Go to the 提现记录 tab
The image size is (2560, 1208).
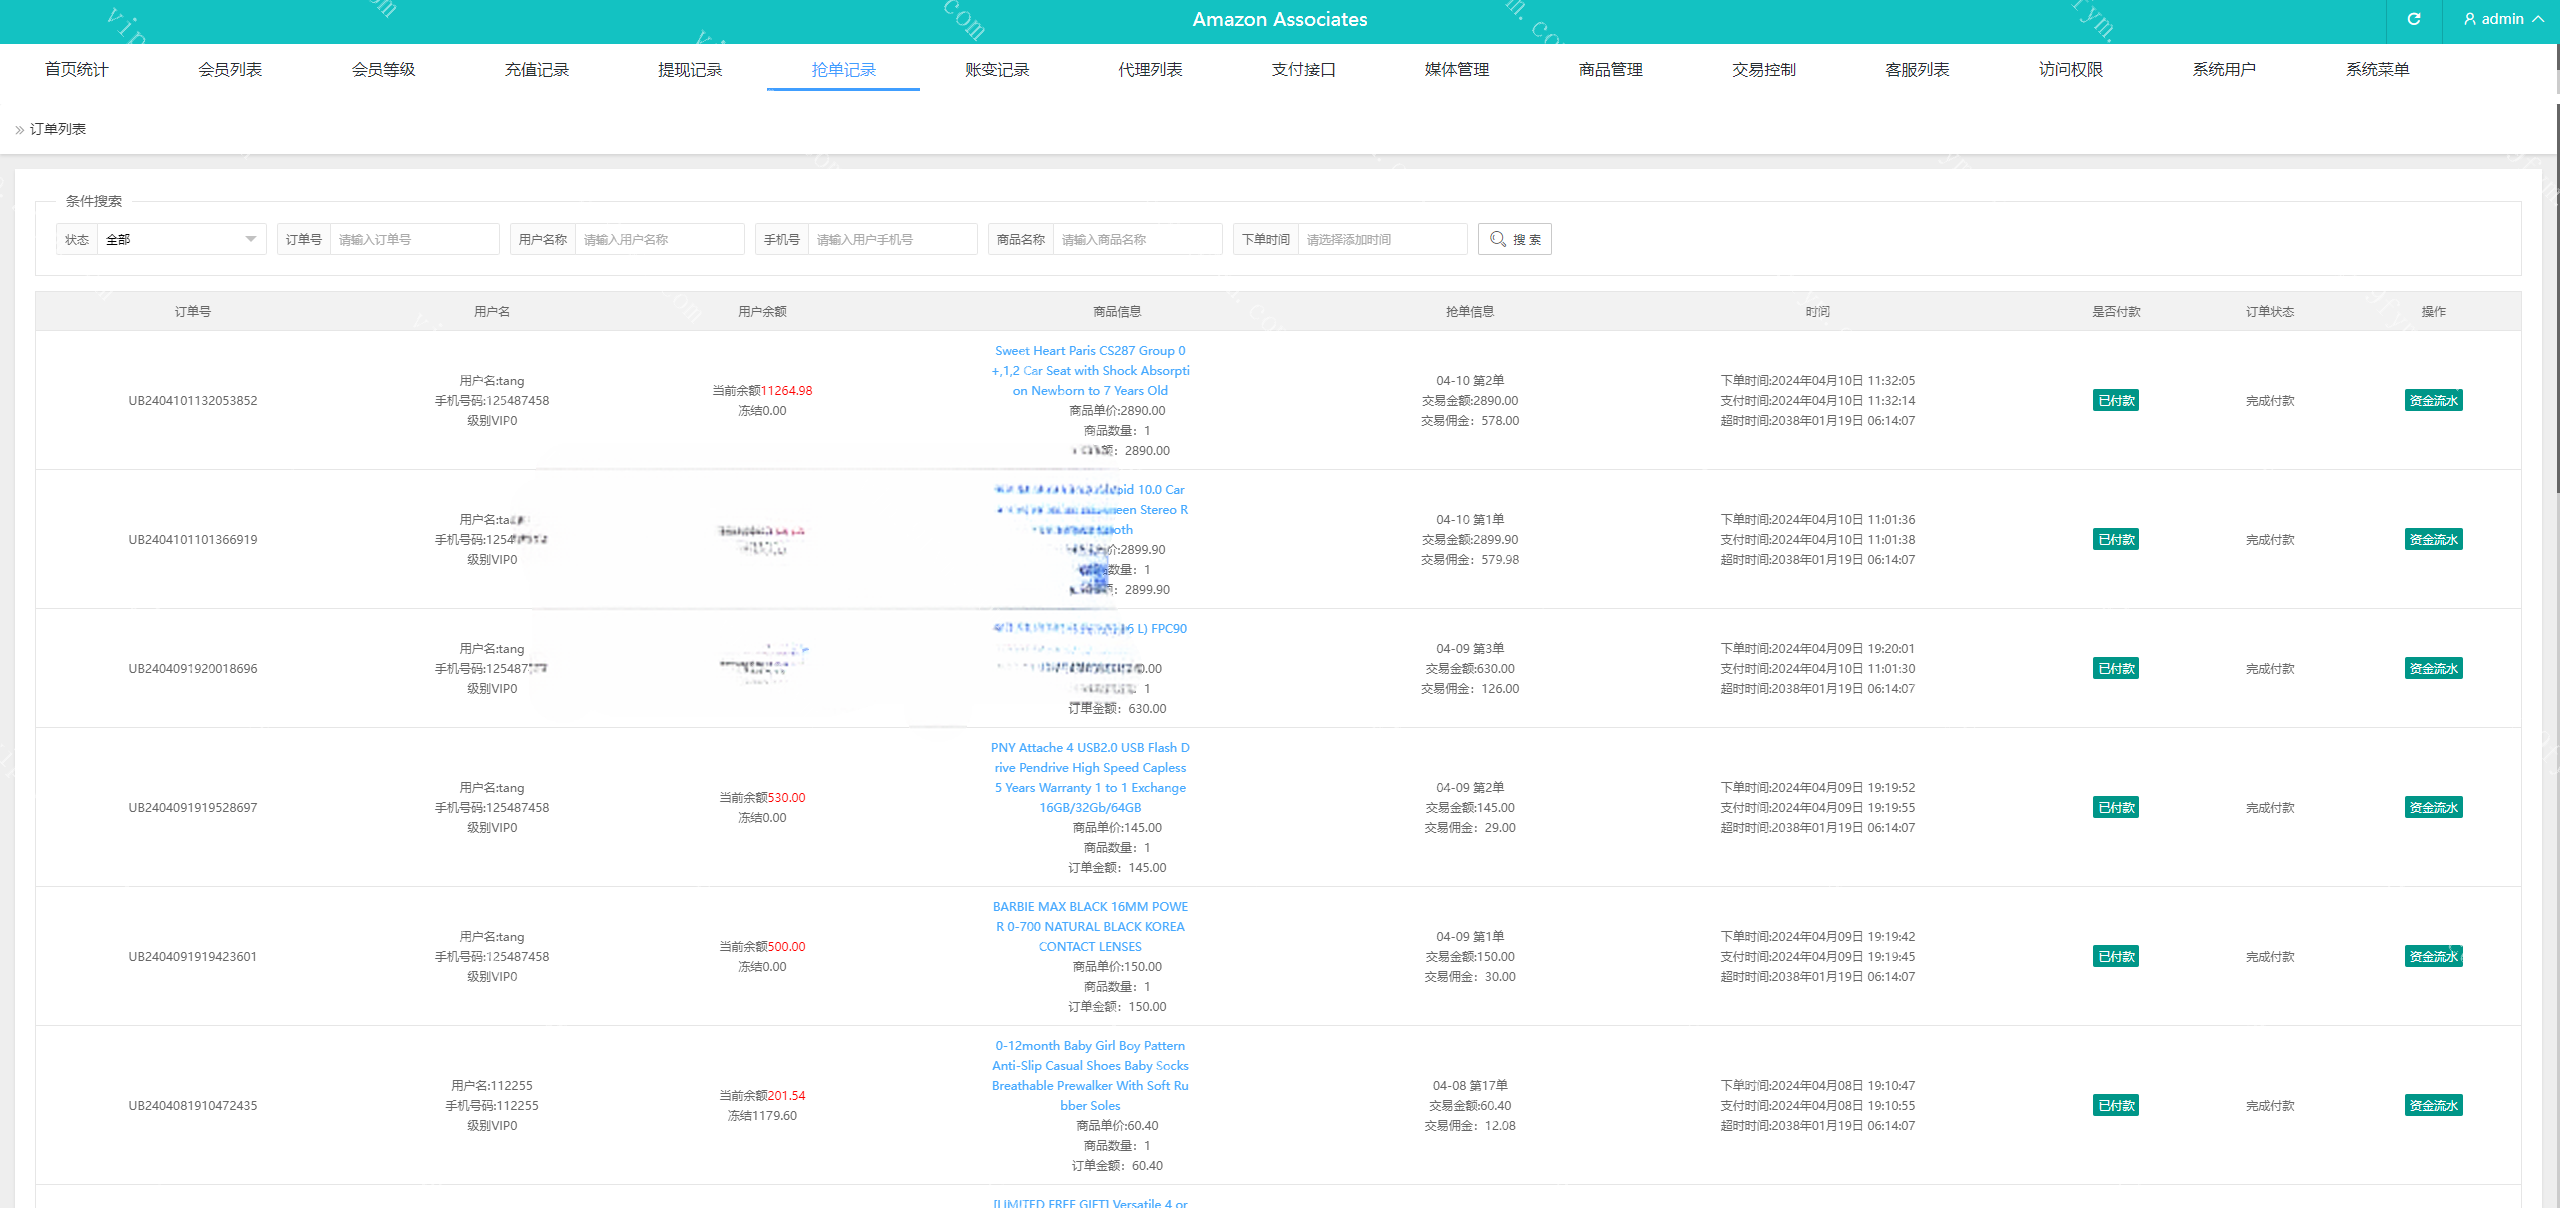point(690,69)
